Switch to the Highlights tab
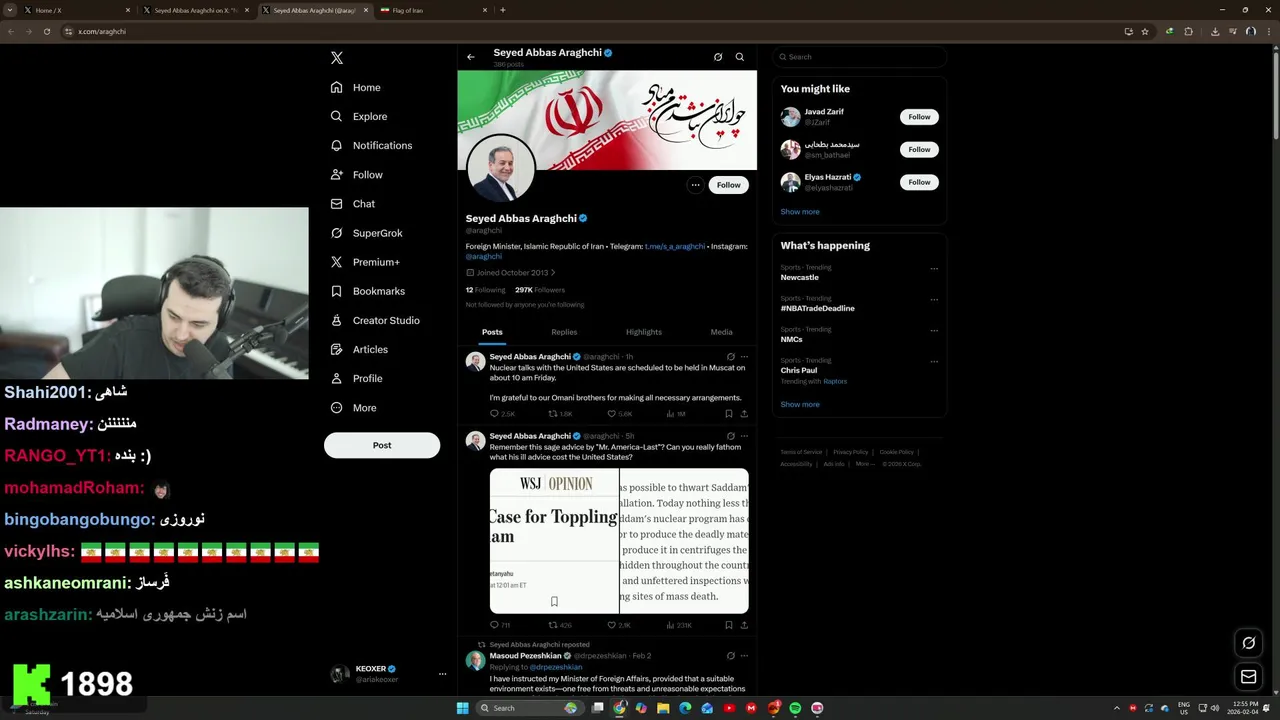This screenshot has width=1280, height=720. tap(644, 332)
